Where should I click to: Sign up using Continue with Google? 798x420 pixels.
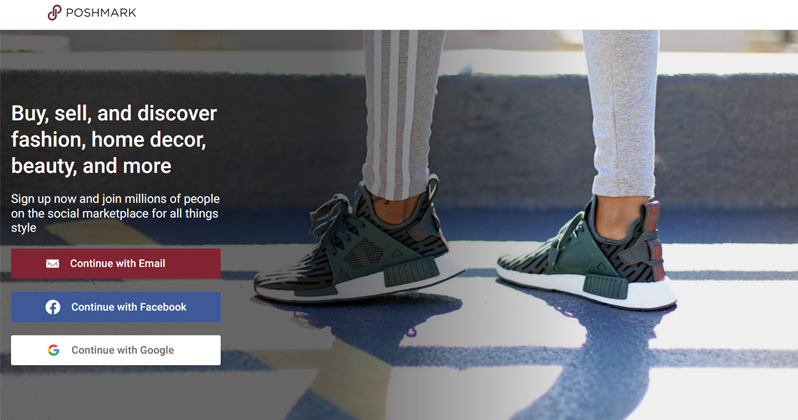coord(116,350)
